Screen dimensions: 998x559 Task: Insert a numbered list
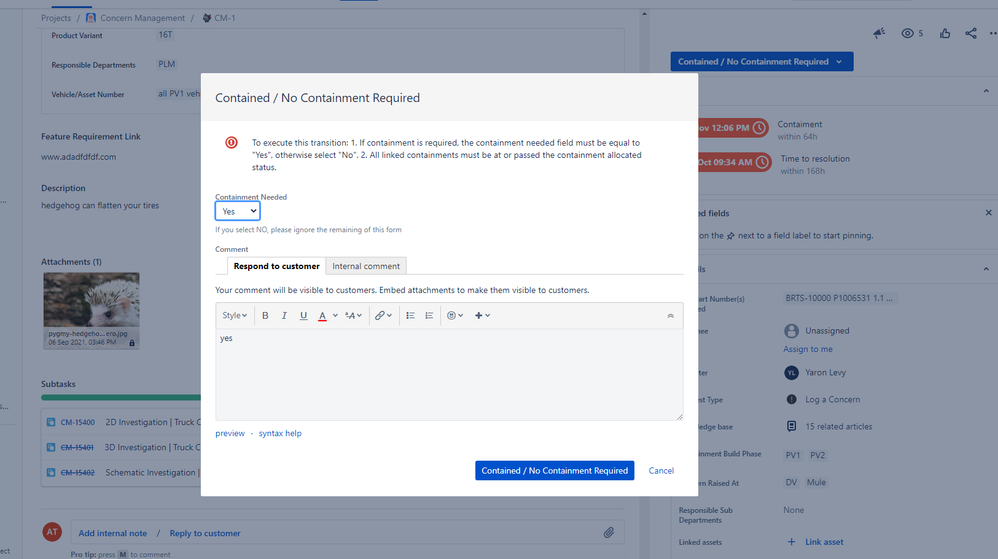pos(430,315)
